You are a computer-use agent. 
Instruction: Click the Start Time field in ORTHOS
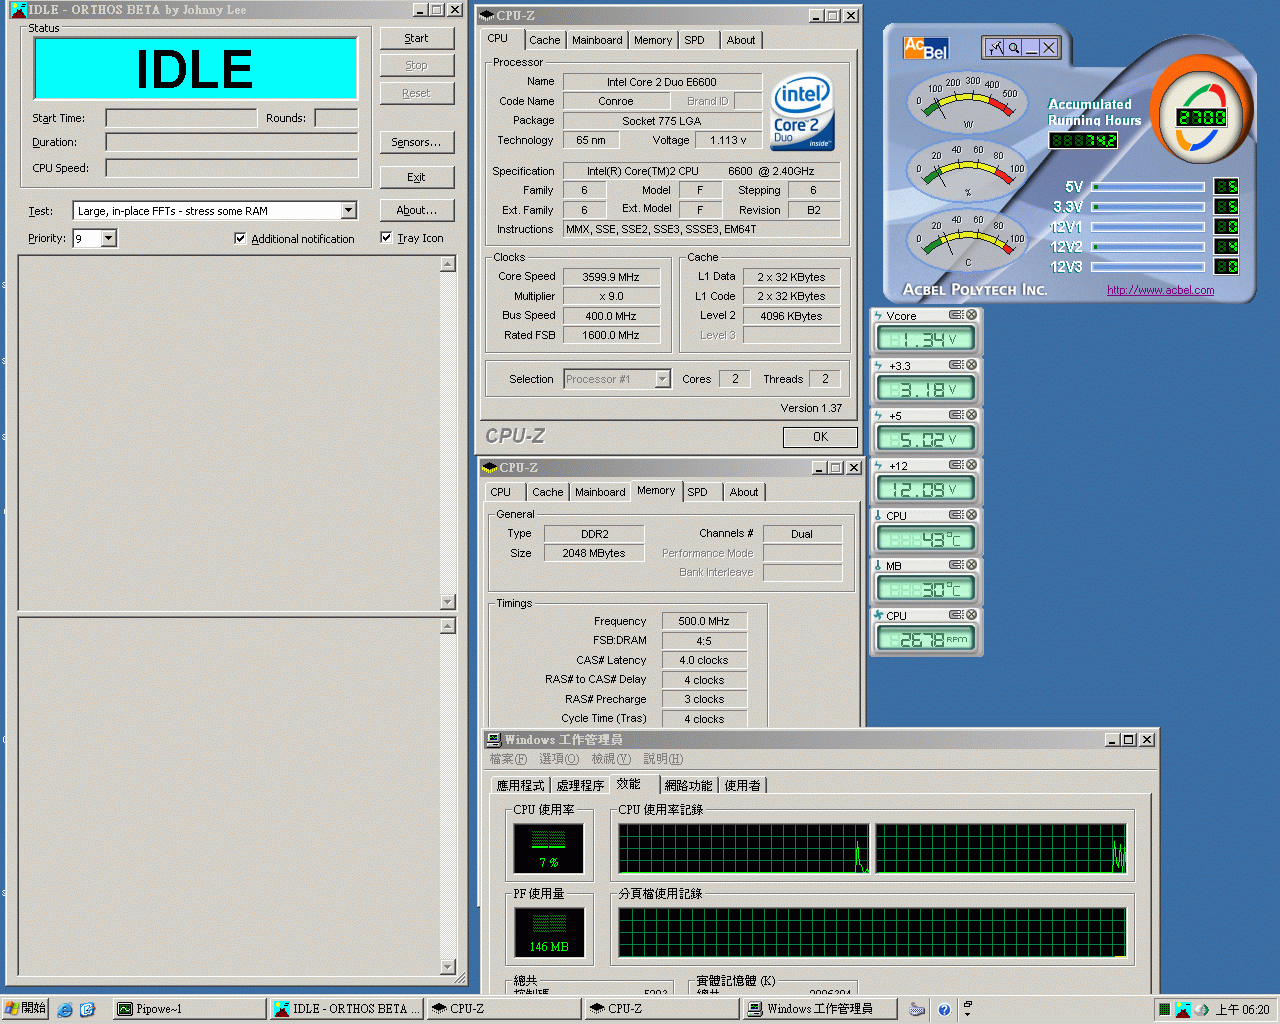pos(181,118)
